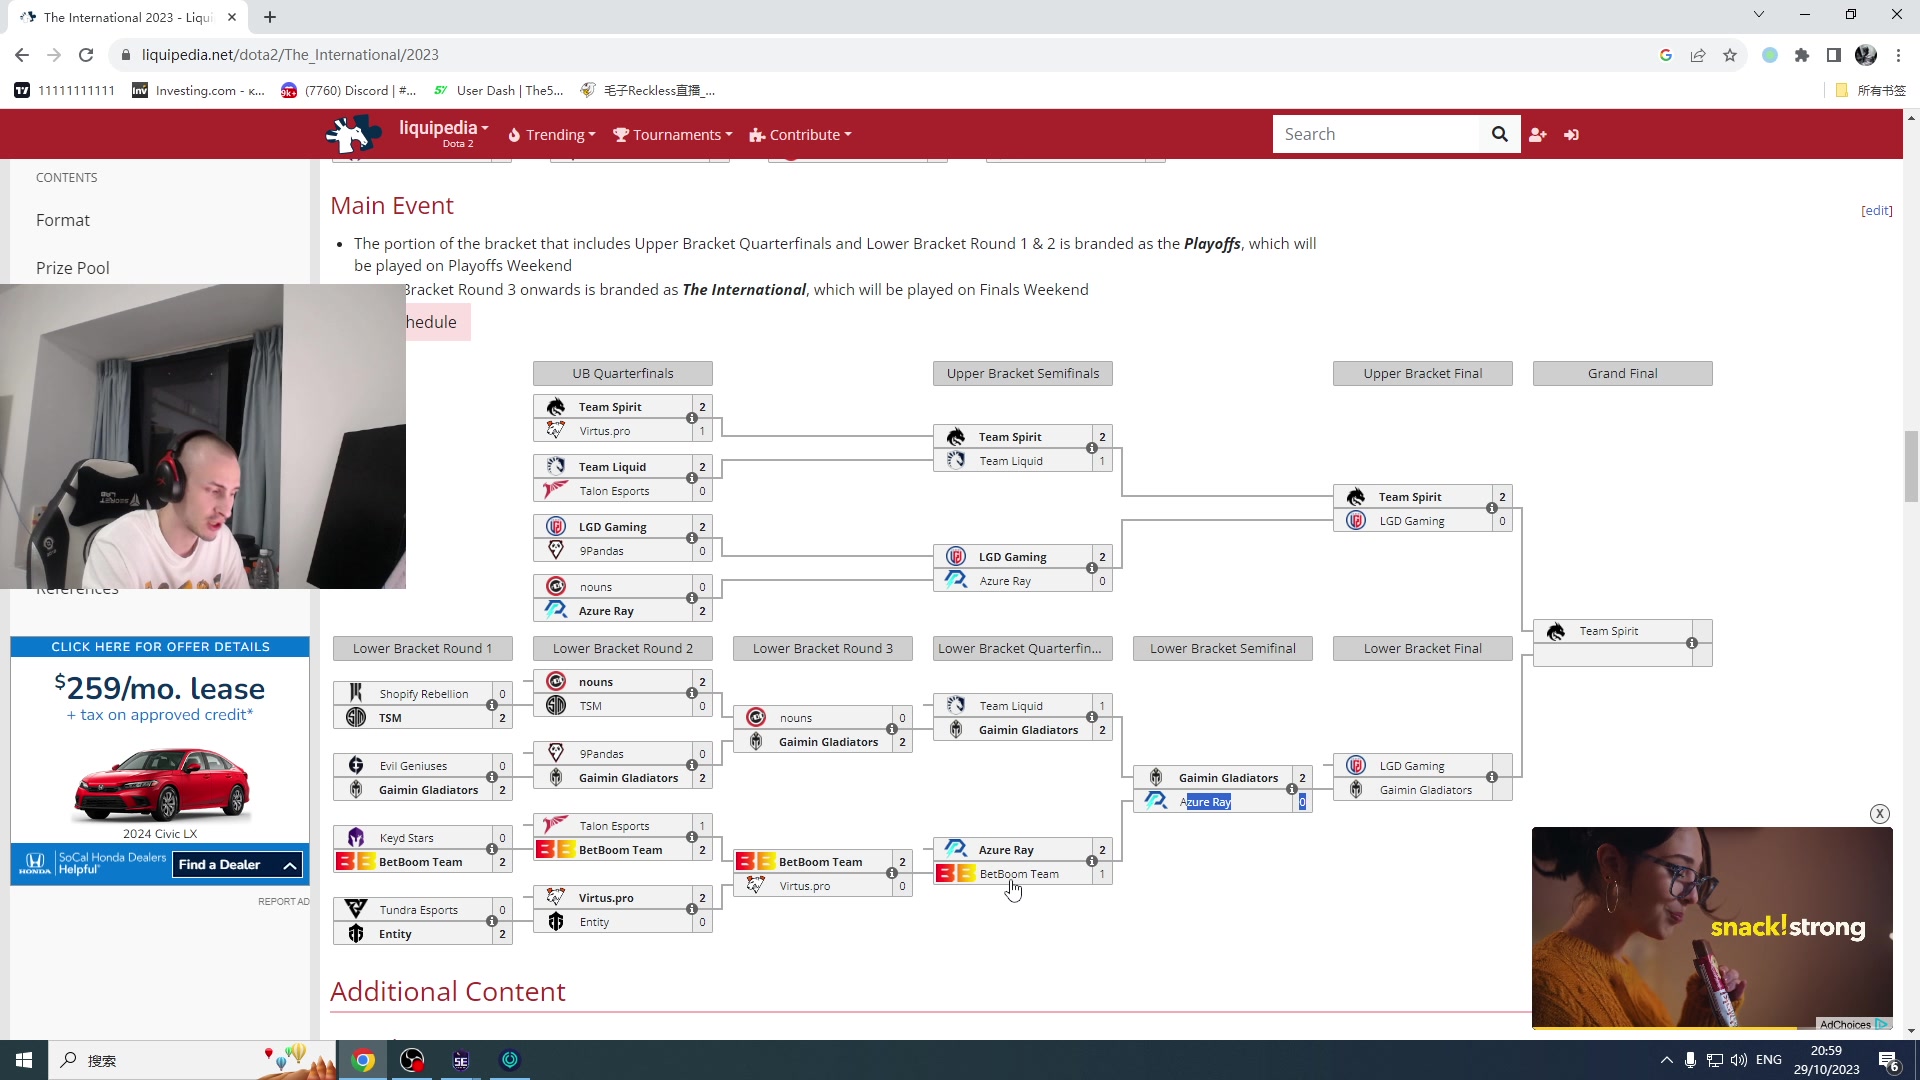
Task: Bookmark this page with star icon
Action: point(1730,55)
